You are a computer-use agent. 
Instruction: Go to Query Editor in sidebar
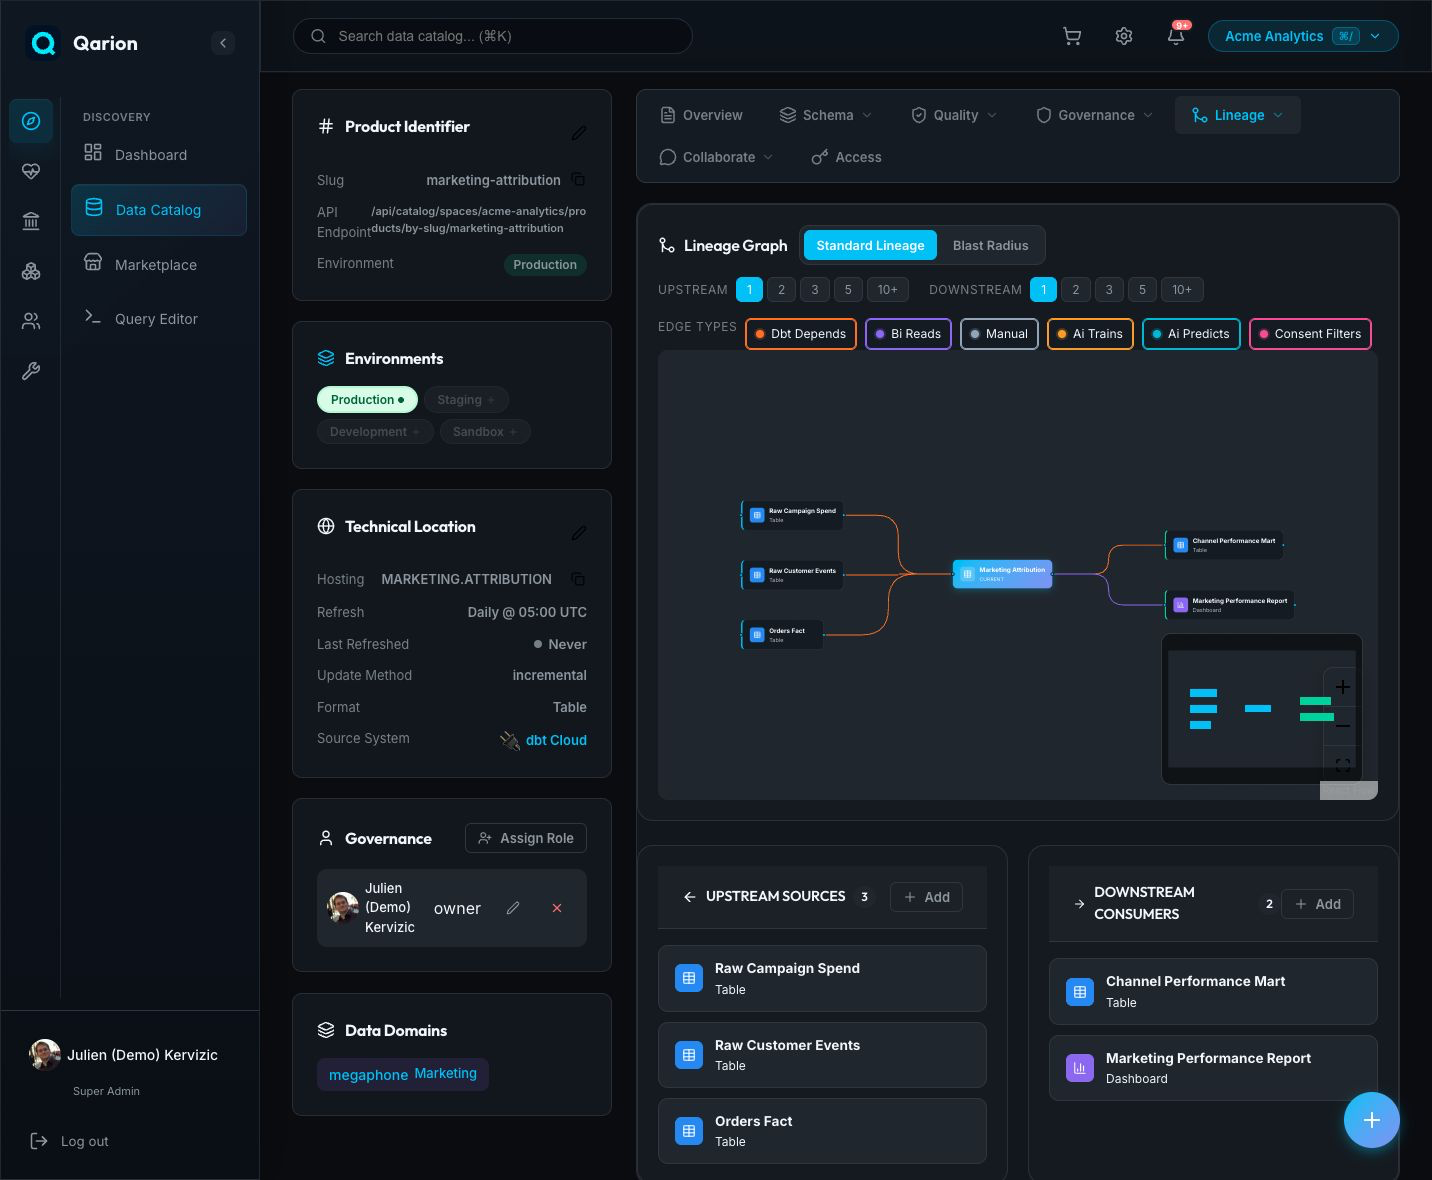pyautogui.click(x=158, y=318)
